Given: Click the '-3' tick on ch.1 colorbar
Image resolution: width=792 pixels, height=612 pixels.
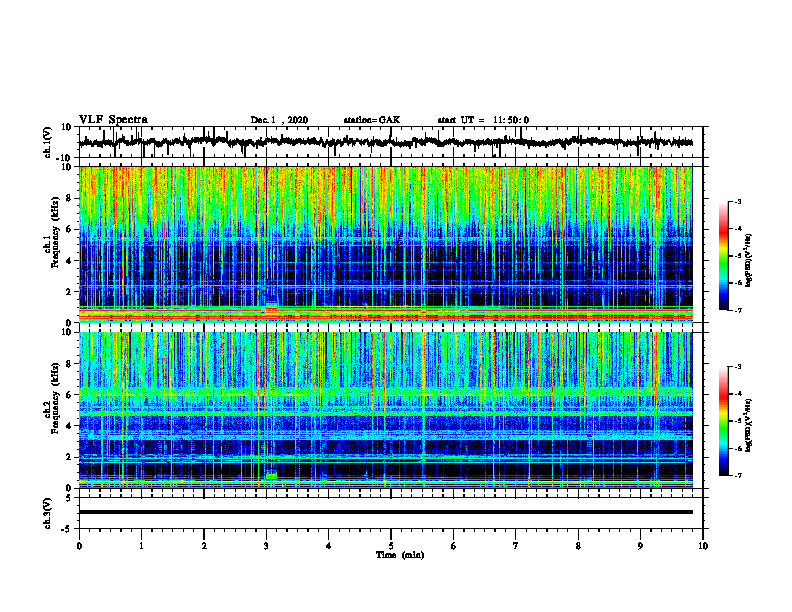Looking at the screenshot, I should click(738, 202).
